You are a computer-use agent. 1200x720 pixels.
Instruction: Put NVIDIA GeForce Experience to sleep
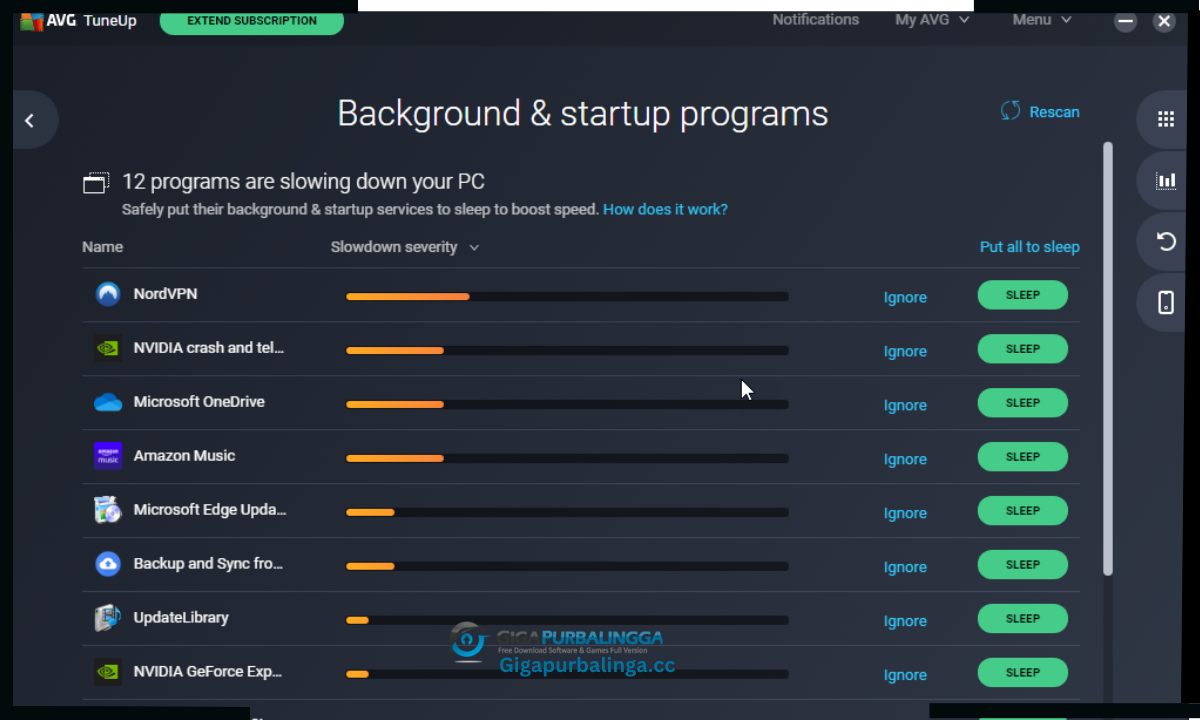(1022, 673)
